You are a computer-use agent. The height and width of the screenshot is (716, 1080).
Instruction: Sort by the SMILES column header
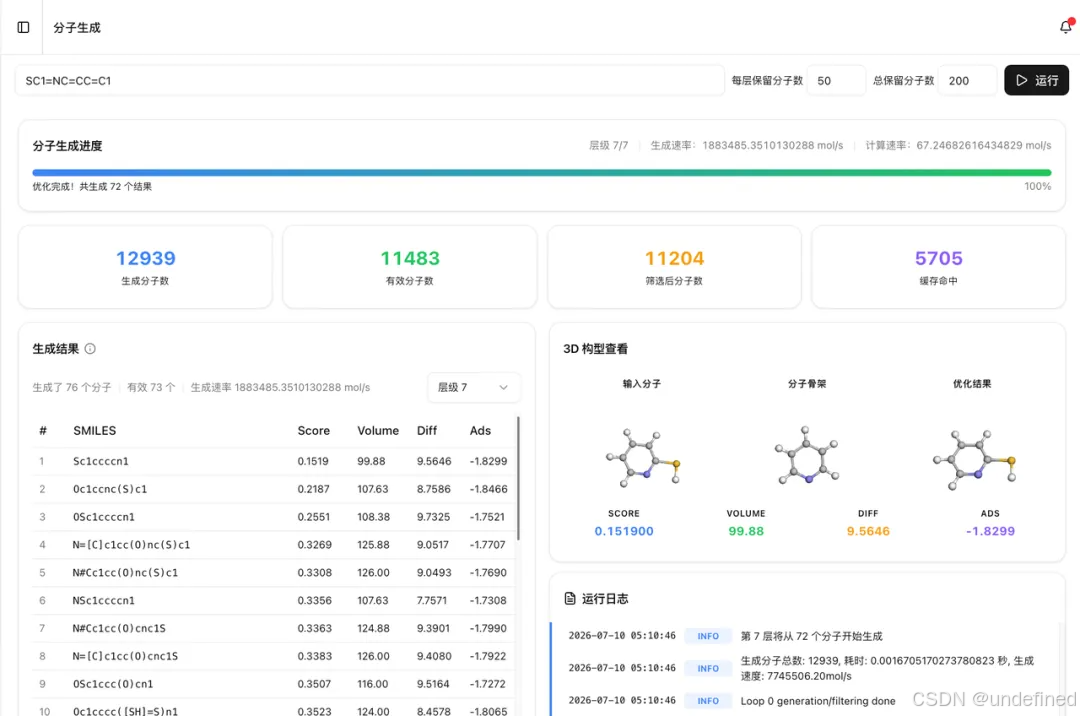(x=94, y=430)
